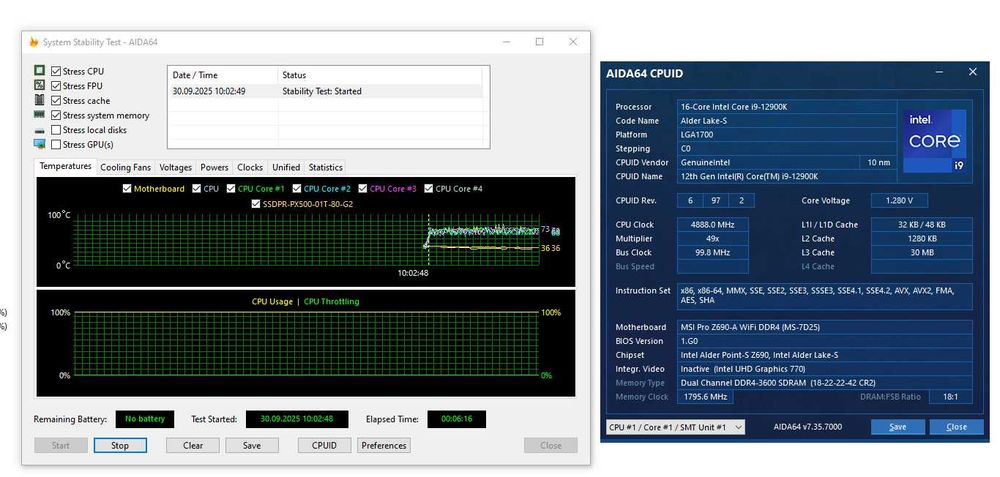Click the Intel Core i9 logo badge
The width and height of the screenshot is (1000, 477).
pos(934,141)
